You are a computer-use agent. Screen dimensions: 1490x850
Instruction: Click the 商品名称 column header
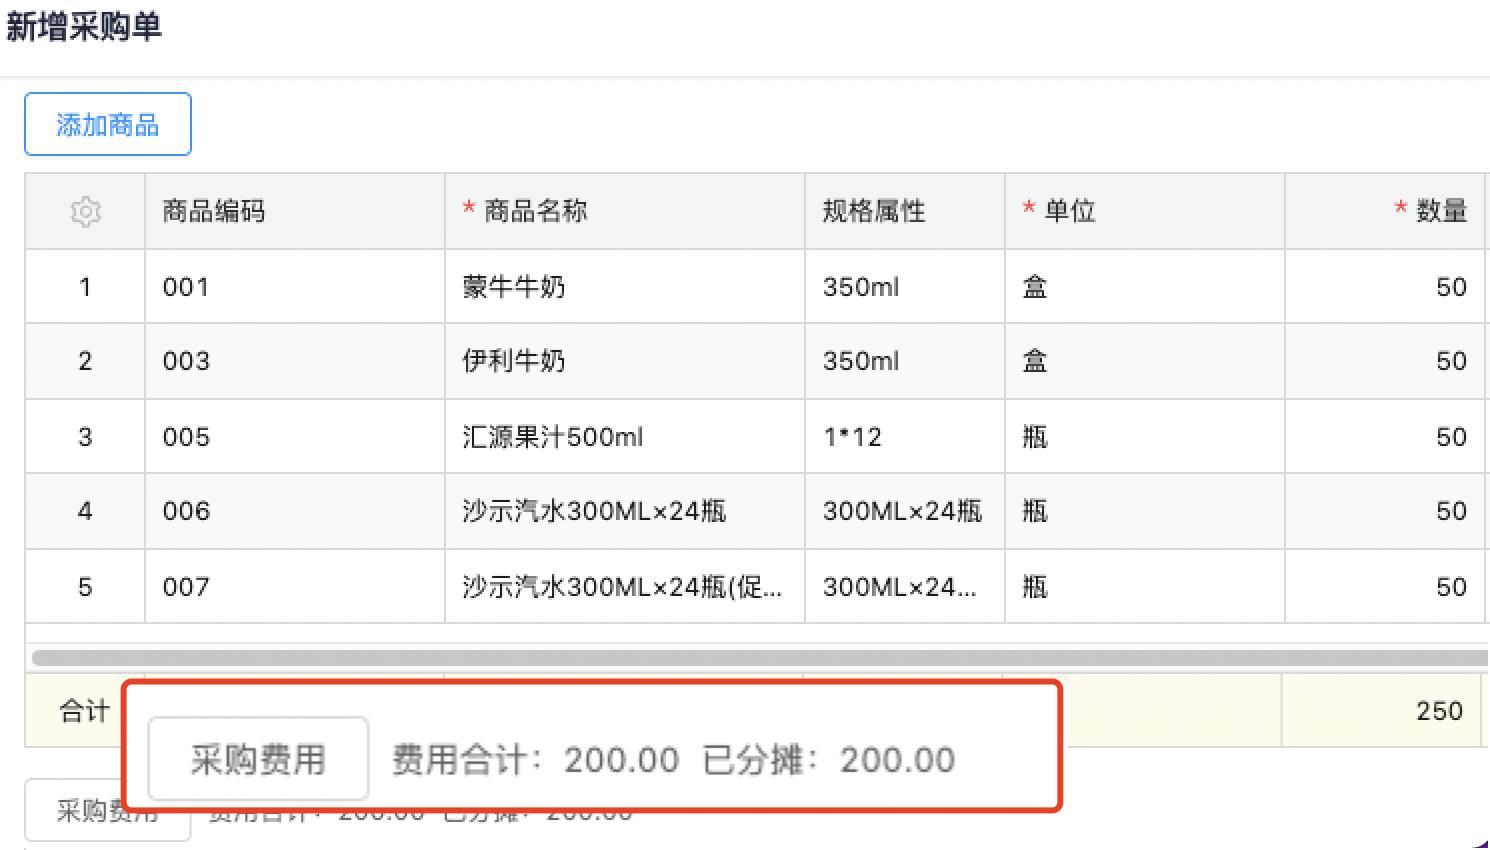pyautogui.click(x=535, y=211)
